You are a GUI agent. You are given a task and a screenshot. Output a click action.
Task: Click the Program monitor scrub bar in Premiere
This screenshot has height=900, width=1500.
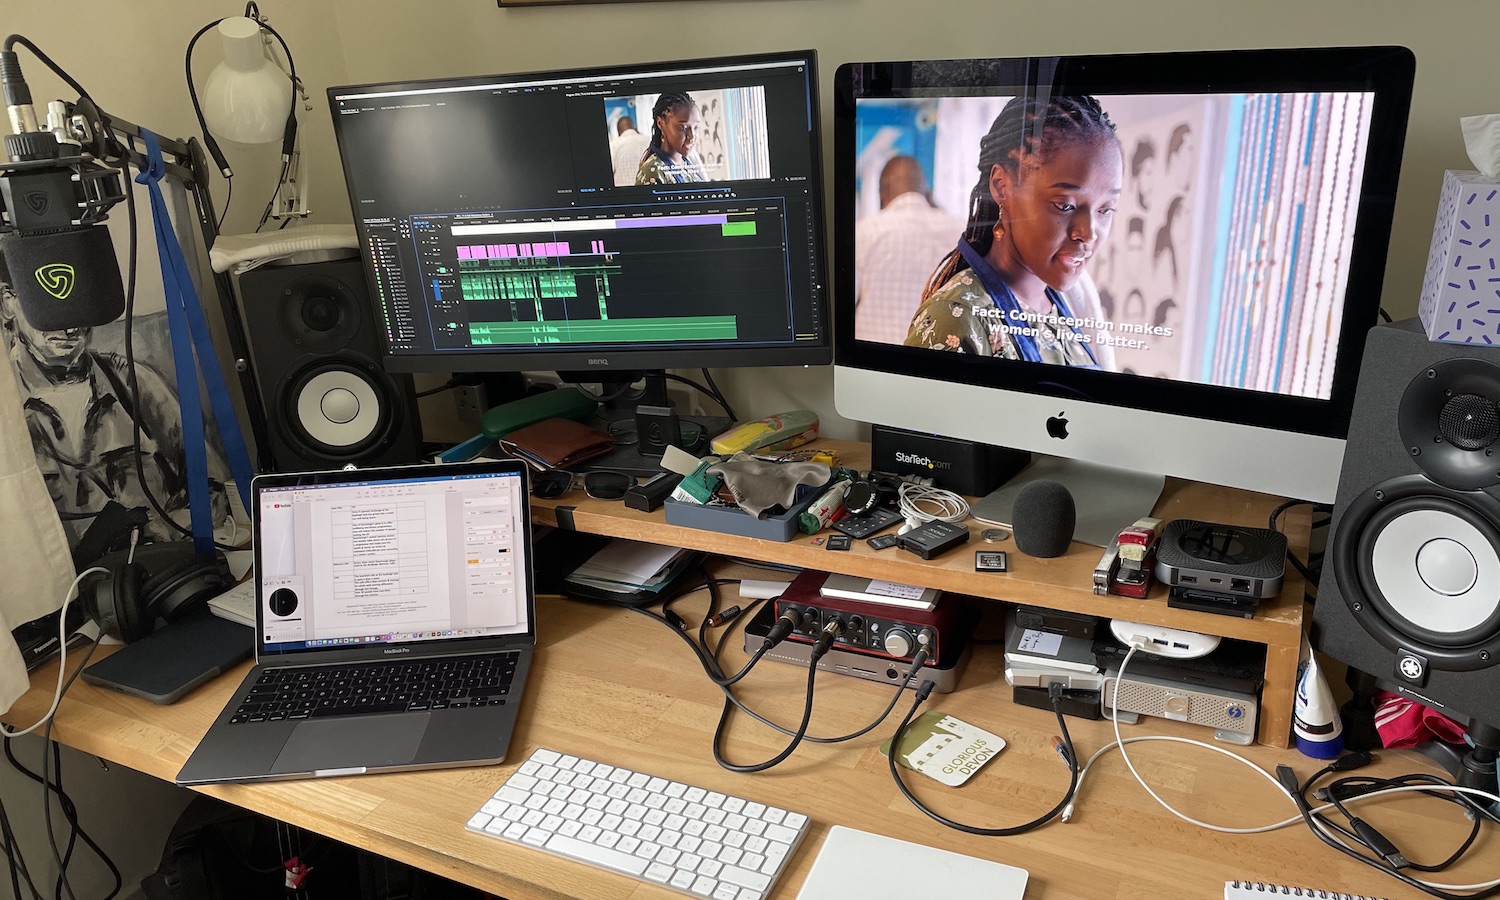692,191
